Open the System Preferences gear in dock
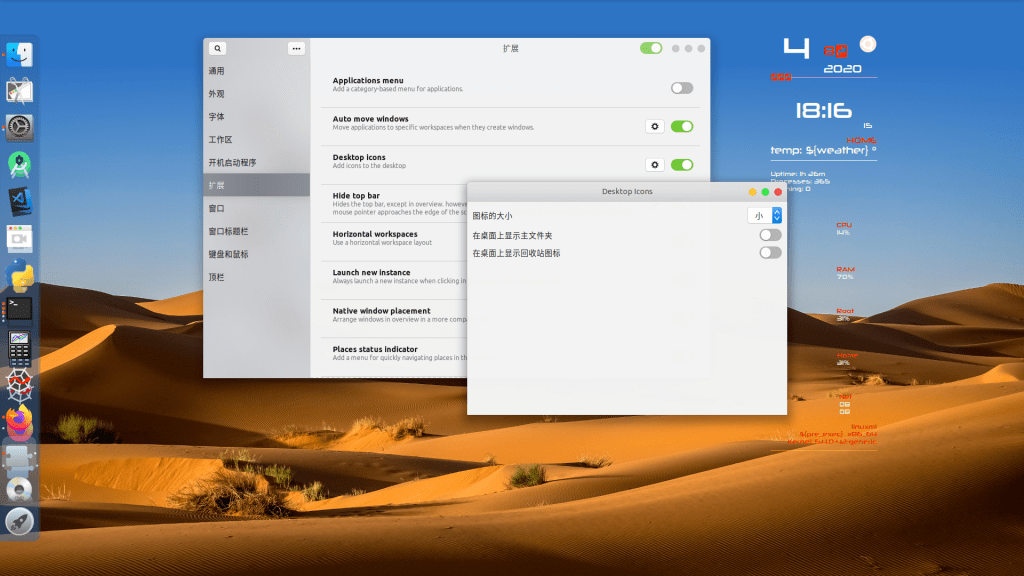1024x576 pixels. 19,127
